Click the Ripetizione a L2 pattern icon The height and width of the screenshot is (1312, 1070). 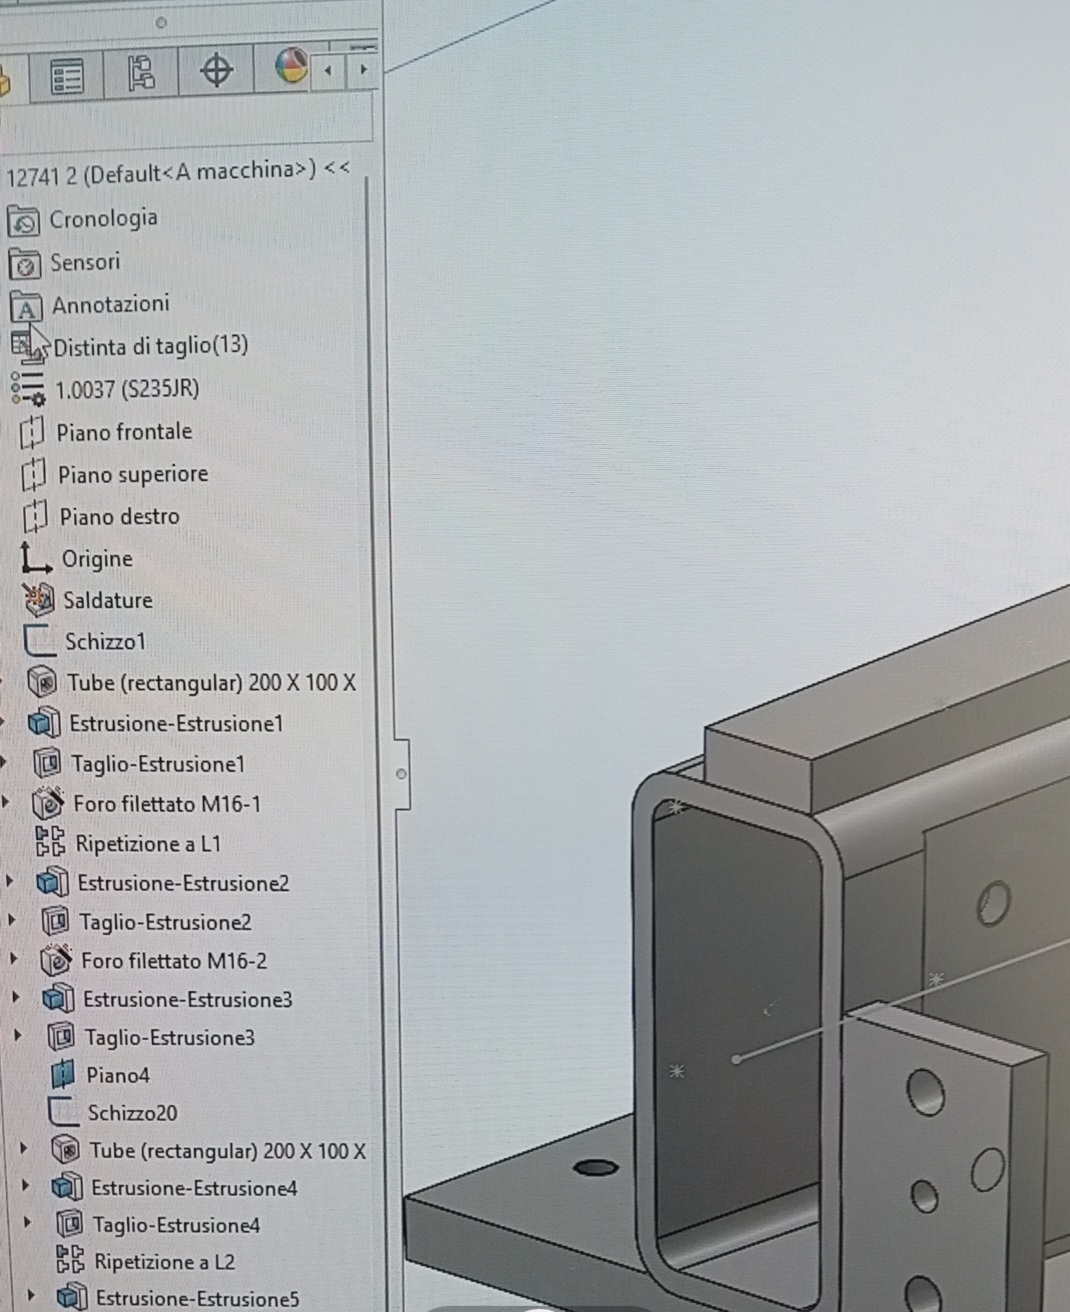[x=70, y=1262]
